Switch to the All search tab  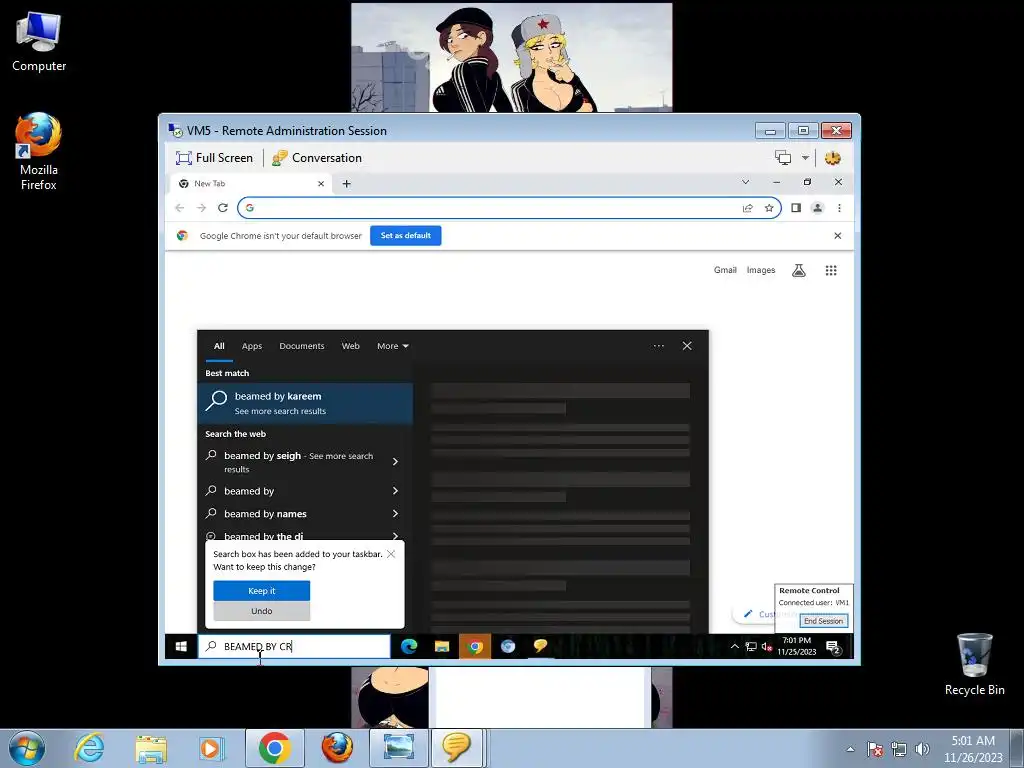tap(219, 346)
